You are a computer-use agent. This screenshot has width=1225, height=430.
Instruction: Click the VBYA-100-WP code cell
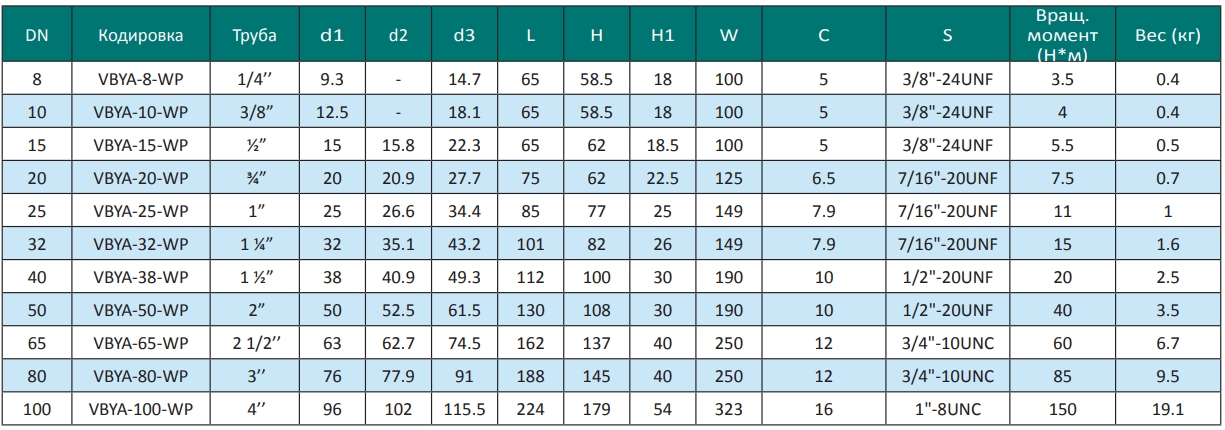[141, 409]
